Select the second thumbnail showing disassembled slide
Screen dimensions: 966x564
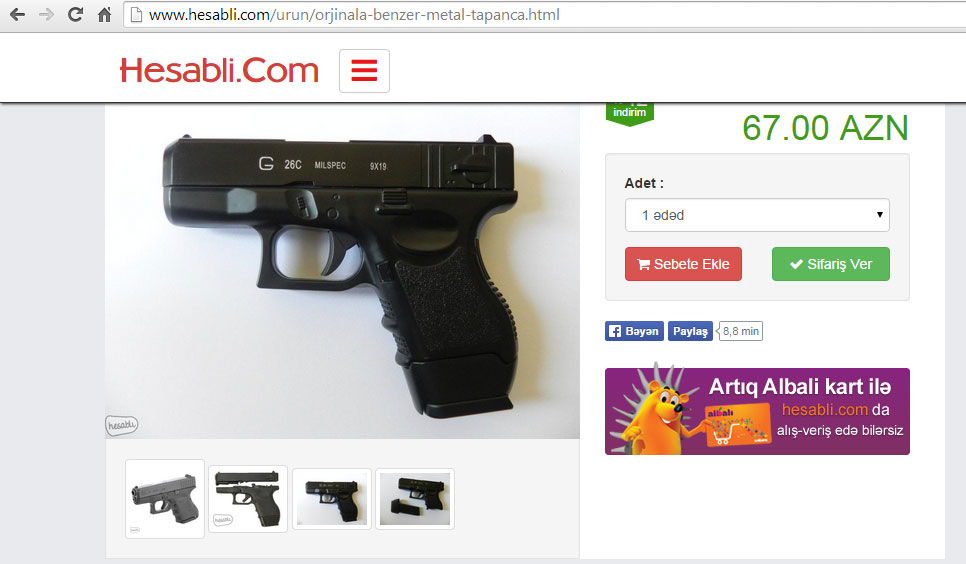248,499
